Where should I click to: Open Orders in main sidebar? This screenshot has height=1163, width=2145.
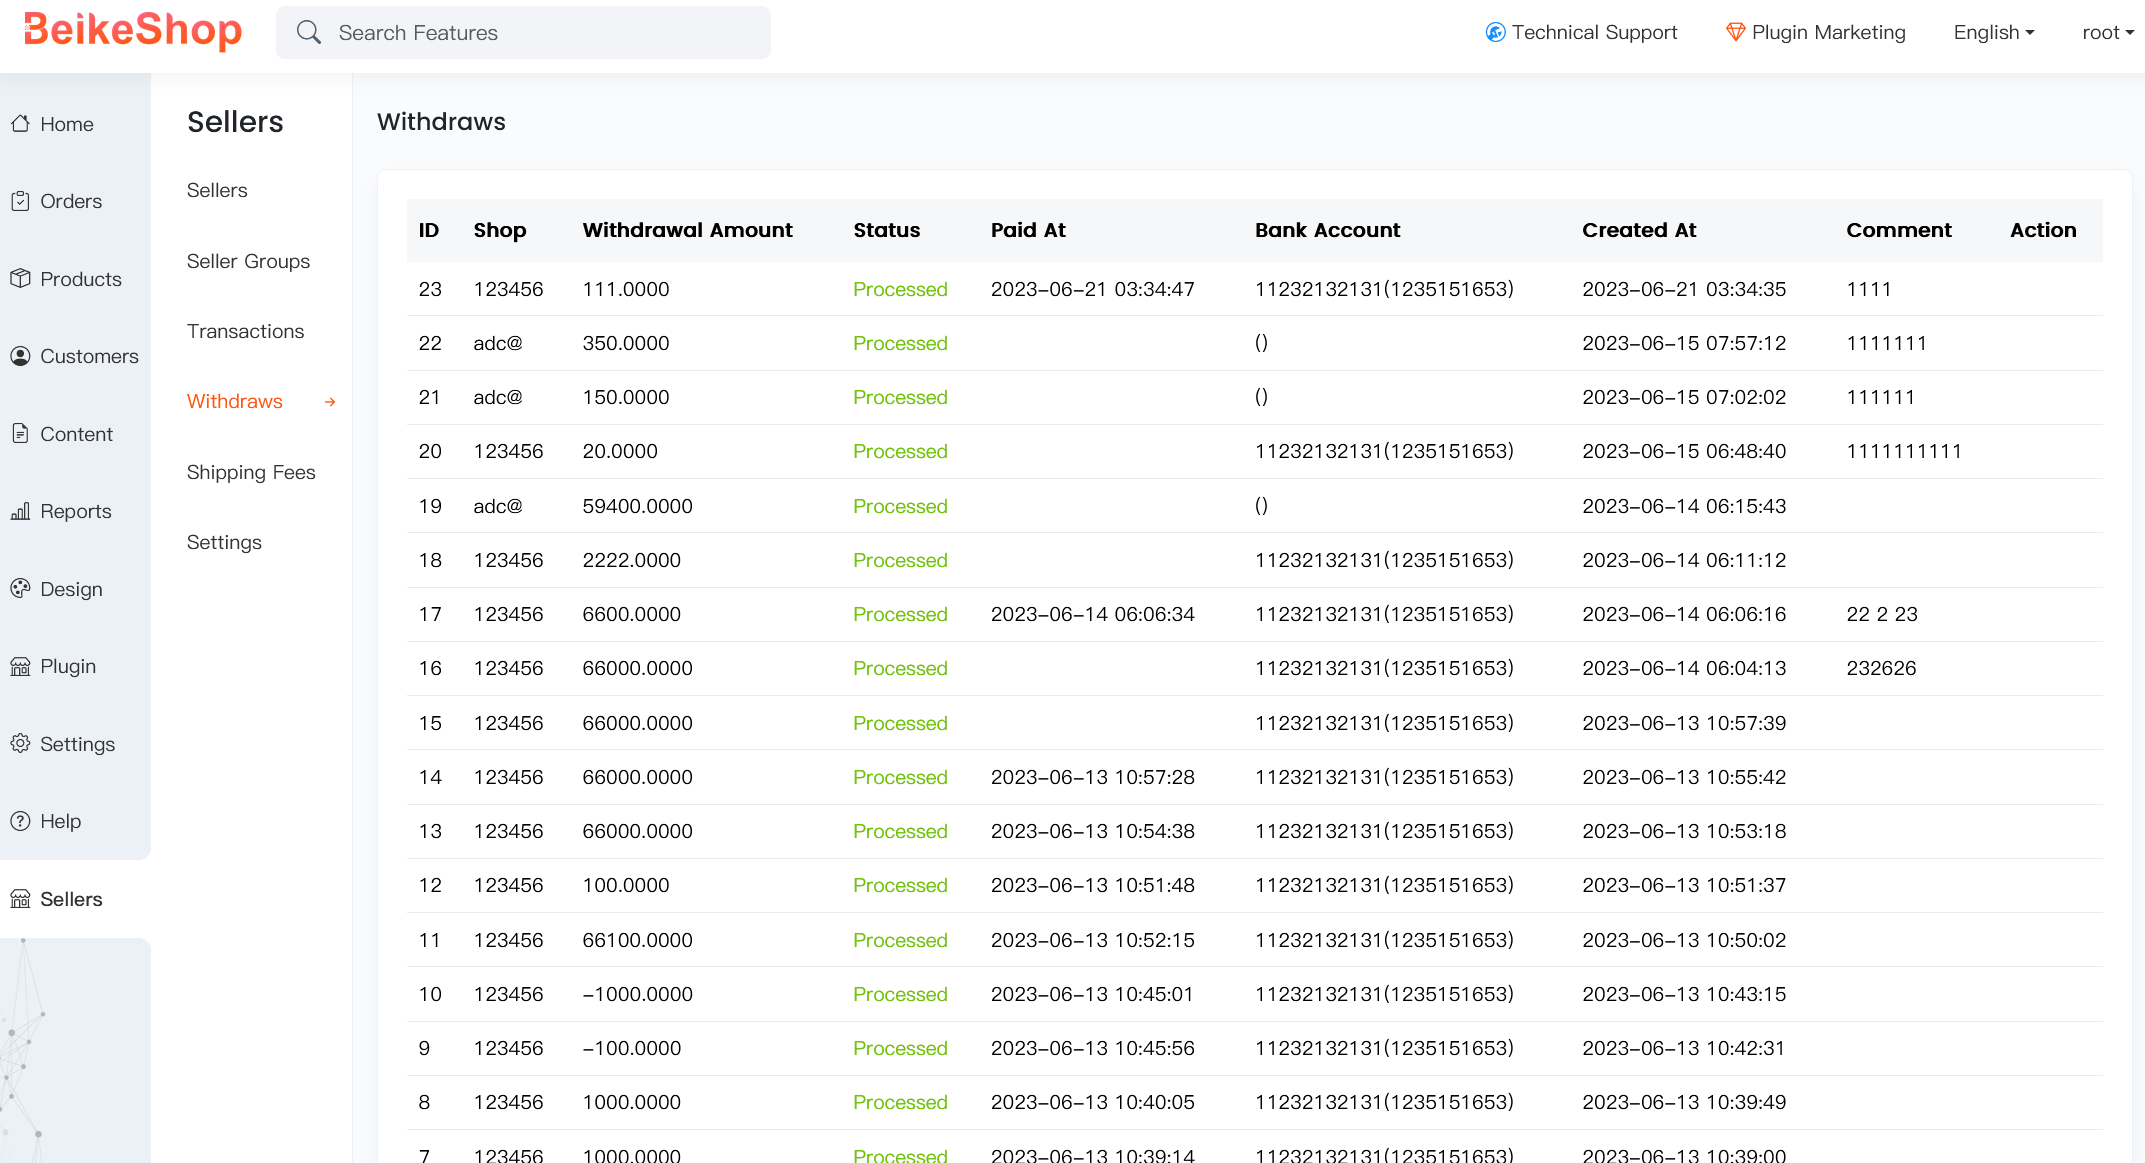point(71,201)
